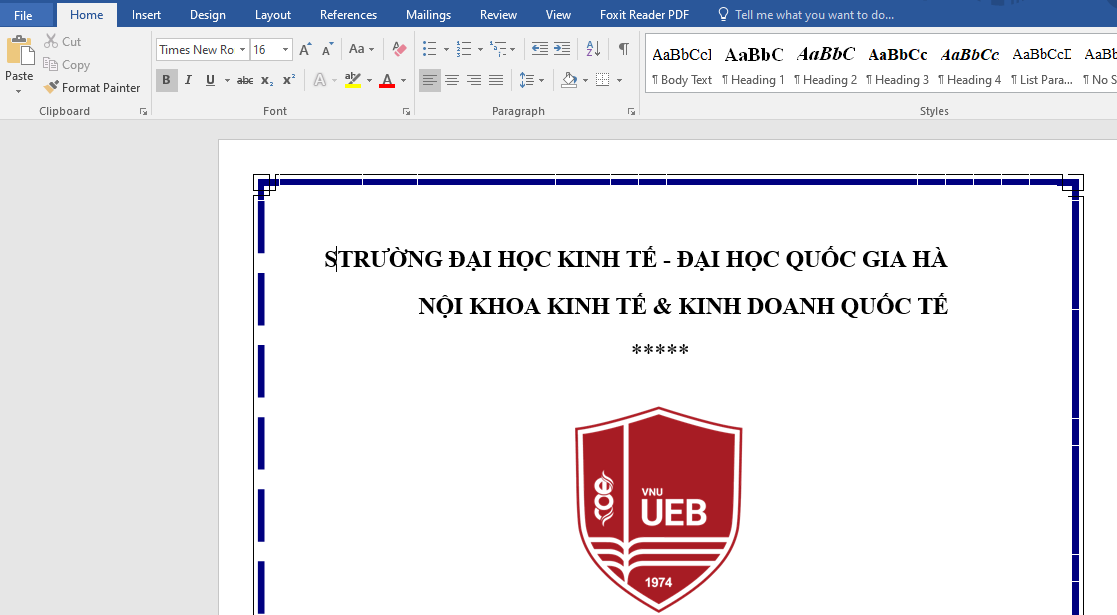Create a multilevel list
The height and width of the screenshot is (615, 1117).
pos(498,49)
